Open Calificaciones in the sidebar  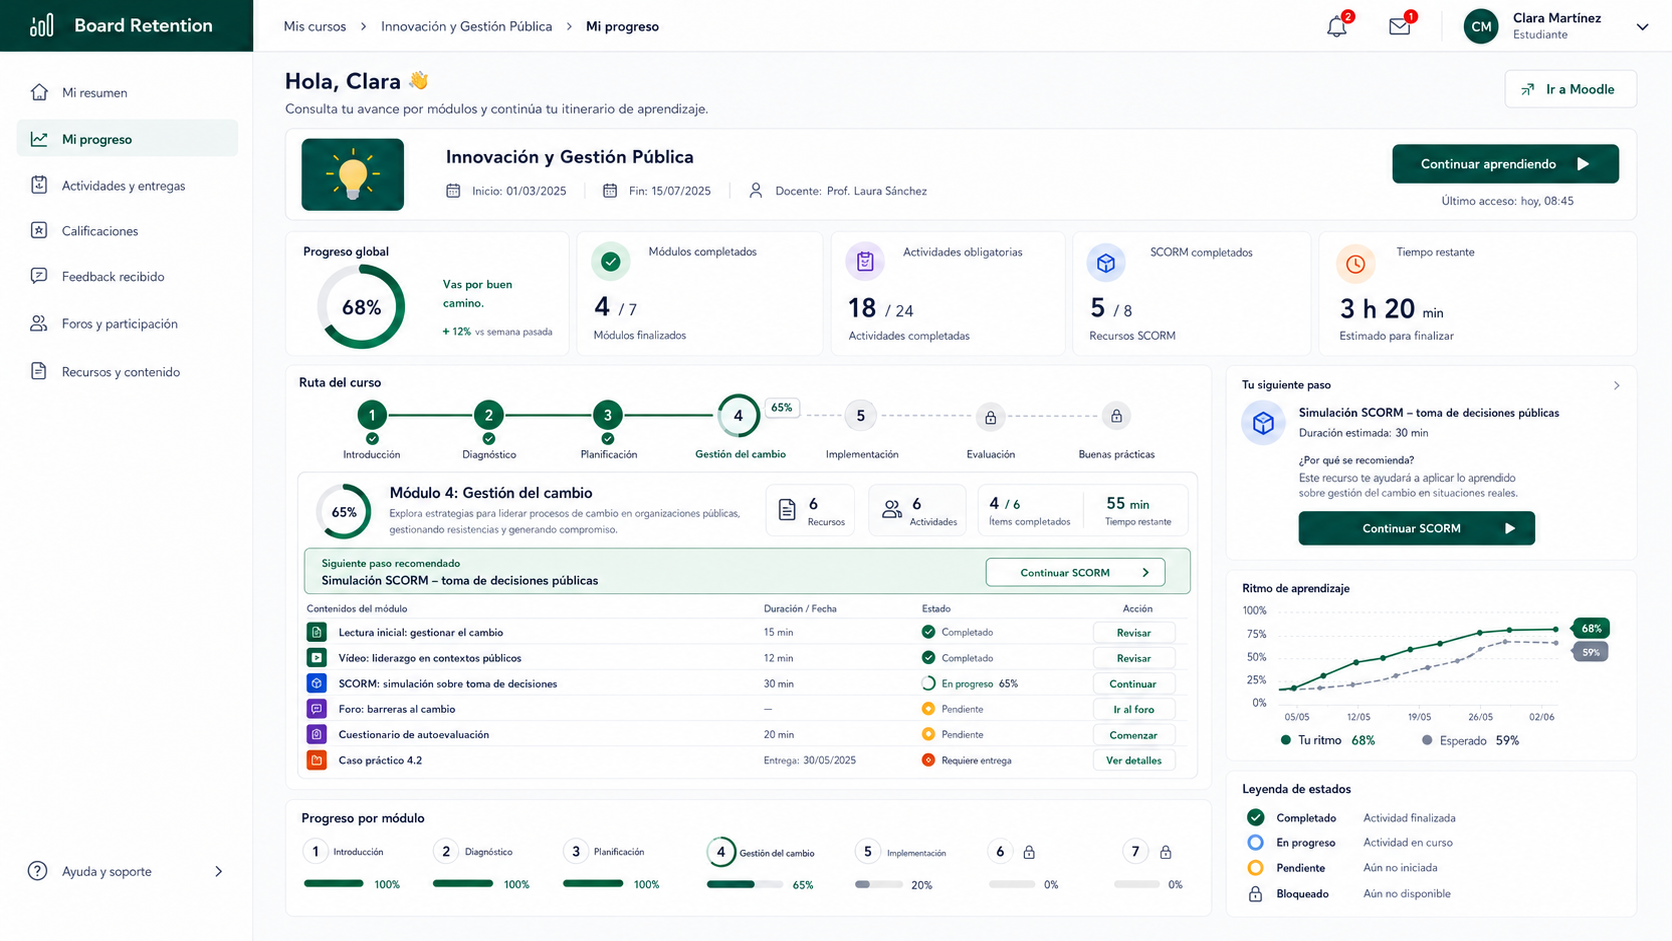click(127, 231)
